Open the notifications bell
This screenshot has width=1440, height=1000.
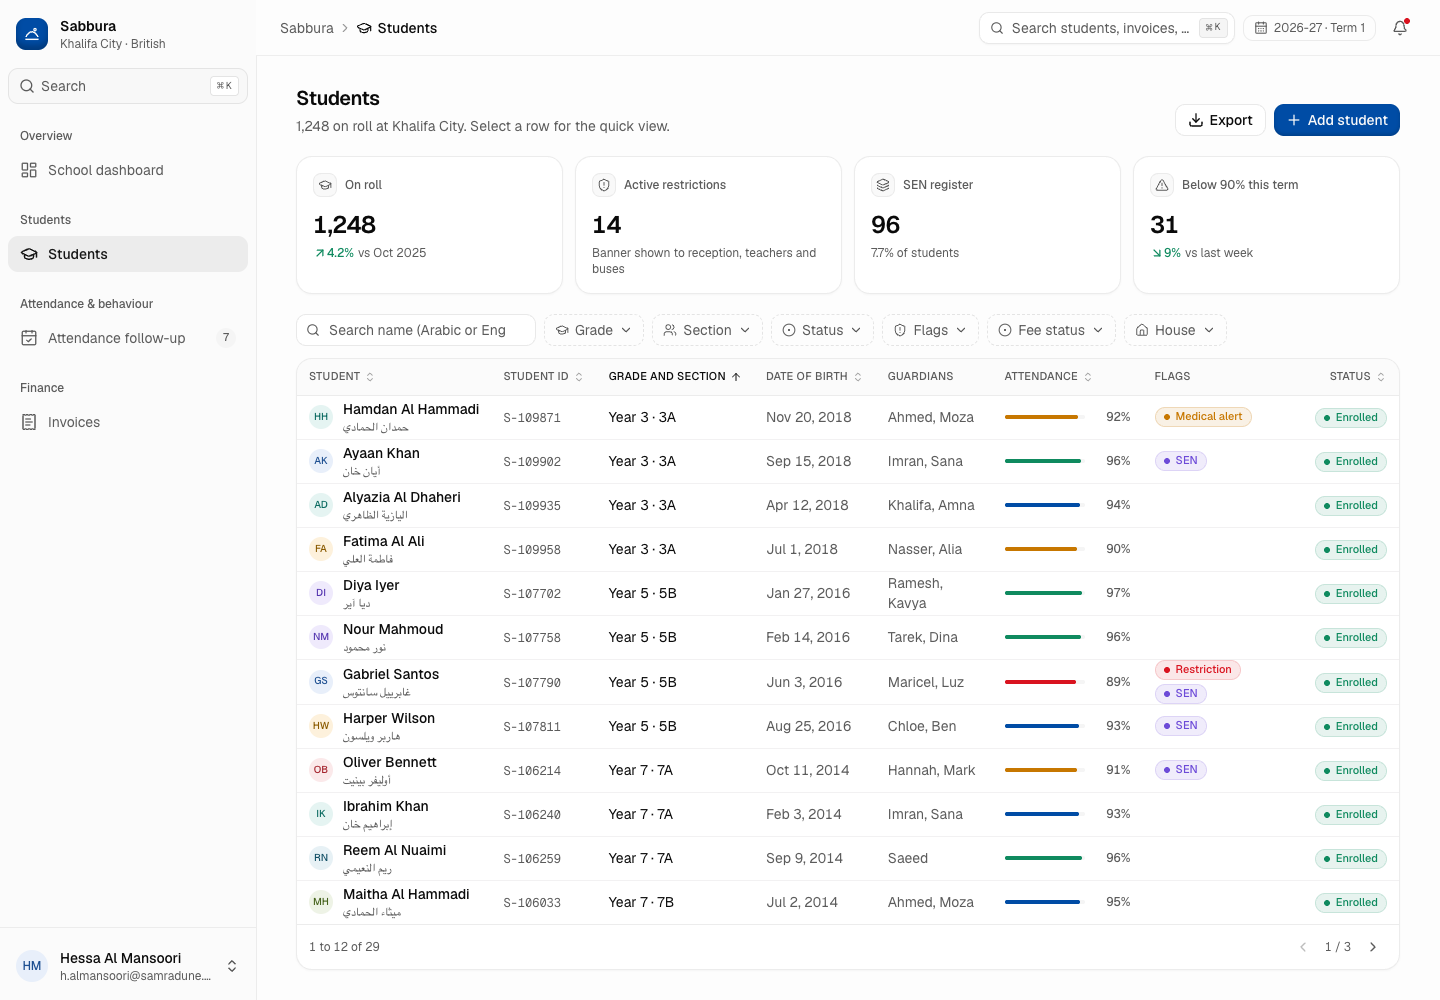1400,28
